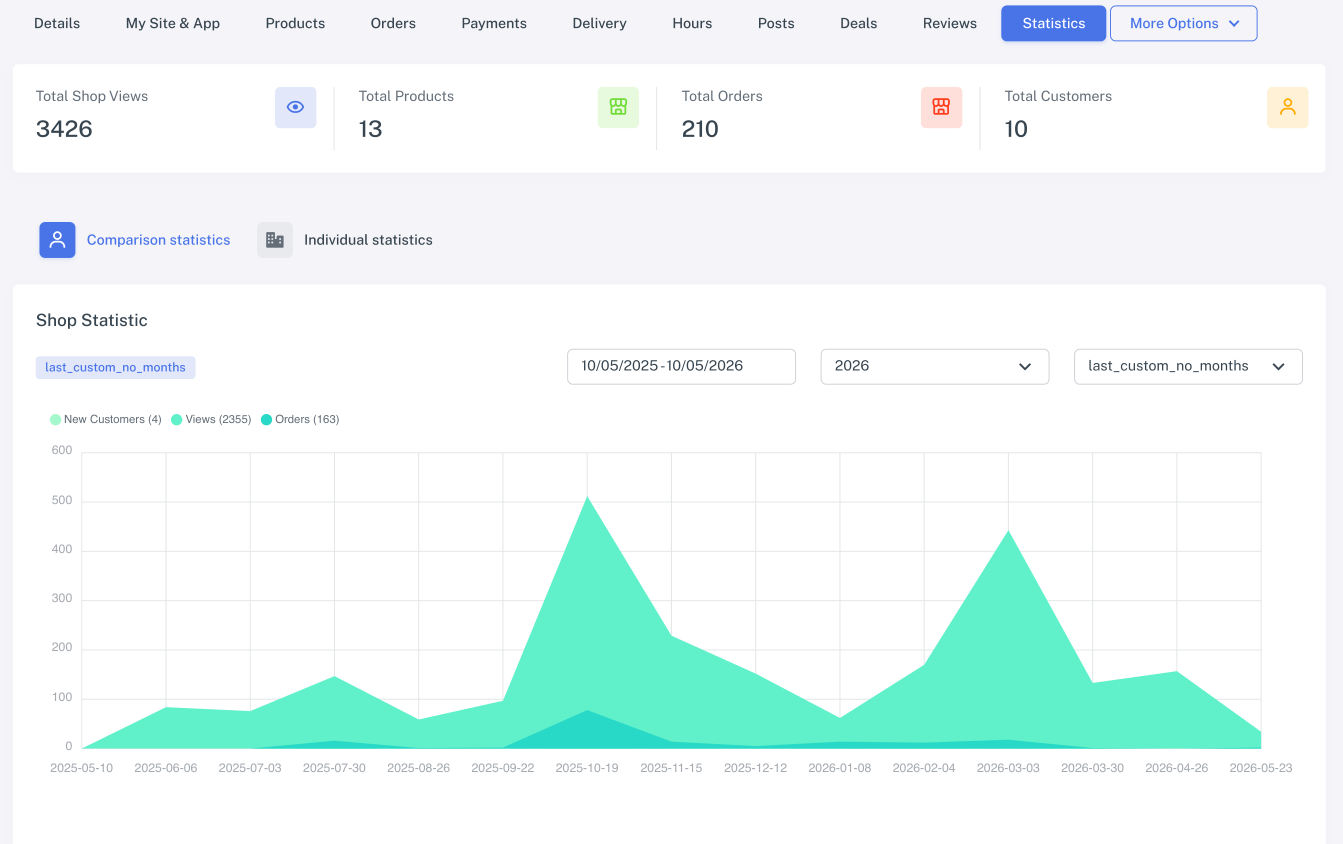Toggle Orders (163) series in chart legend

pos(300,420)
